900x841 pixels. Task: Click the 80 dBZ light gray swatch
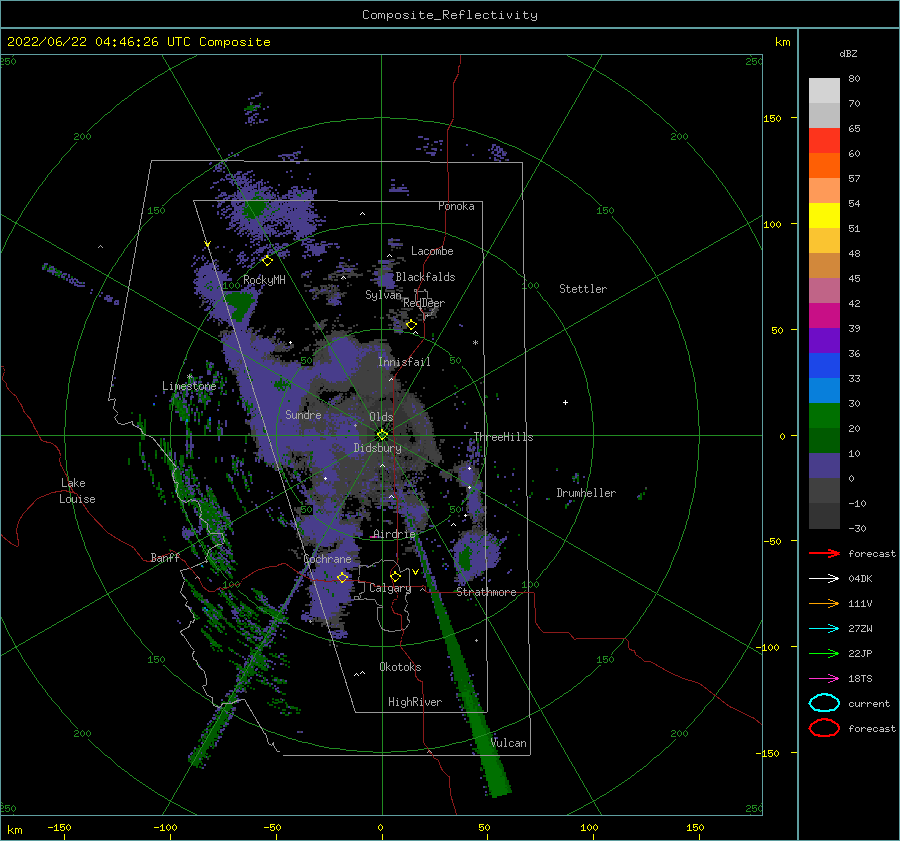(x=824, y=90)
